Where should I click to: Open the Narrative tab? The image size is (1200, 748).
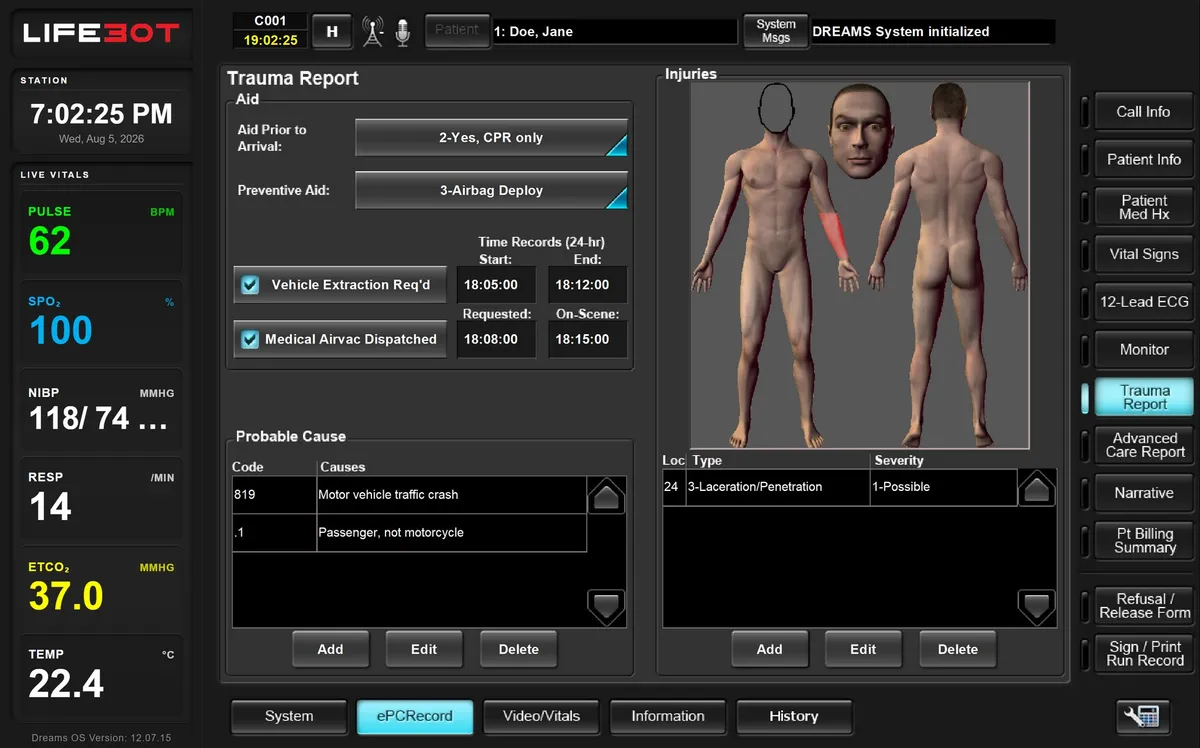(1143, 493)
